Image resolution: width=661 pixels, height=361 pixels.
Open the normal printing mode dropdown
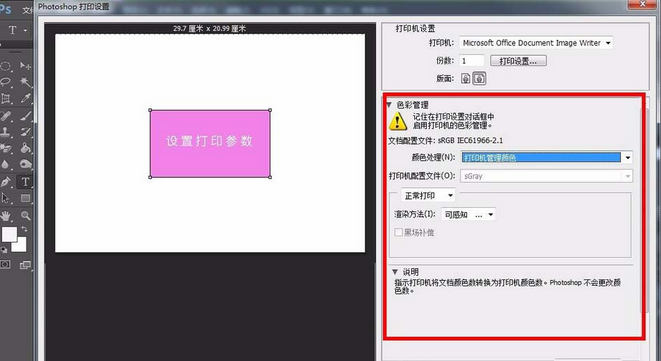point(428,196)
